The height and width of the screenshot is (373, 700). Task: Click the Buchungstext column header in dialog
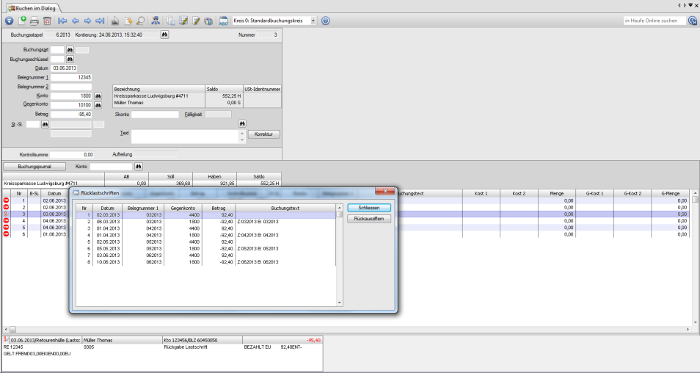pyautogui.click(x=285, y=208)
